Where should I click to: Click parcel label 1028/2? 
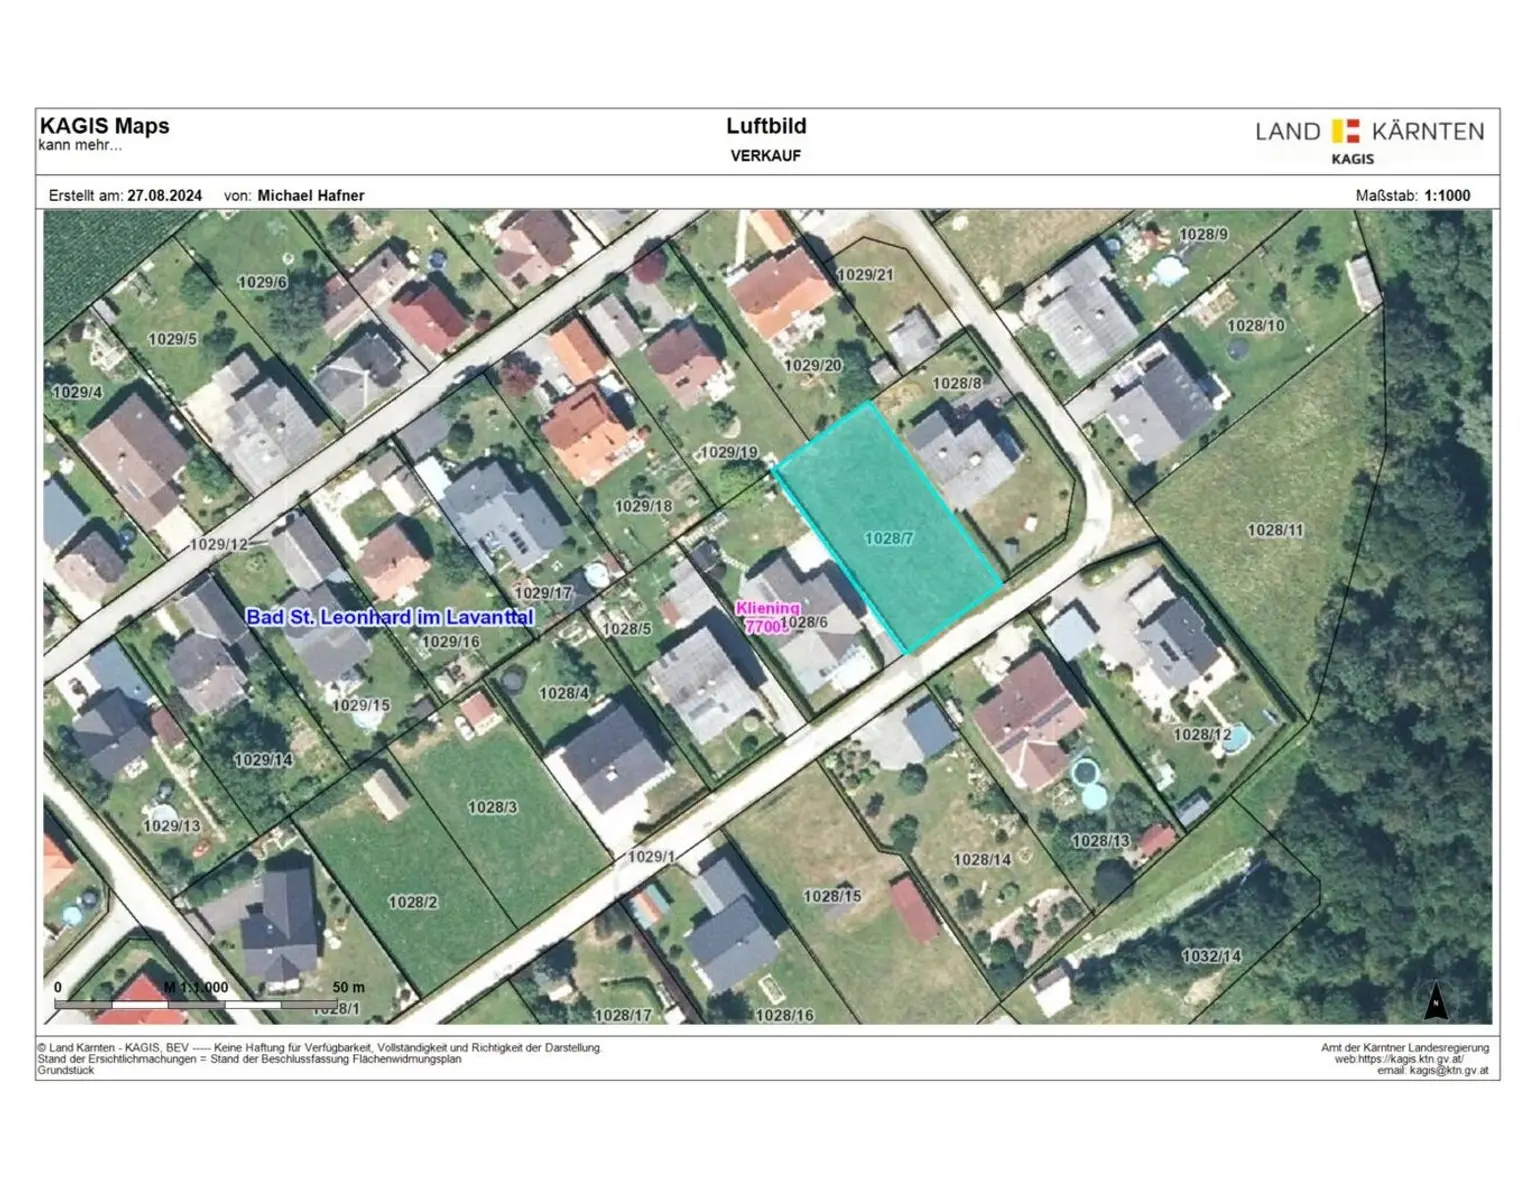413,902
